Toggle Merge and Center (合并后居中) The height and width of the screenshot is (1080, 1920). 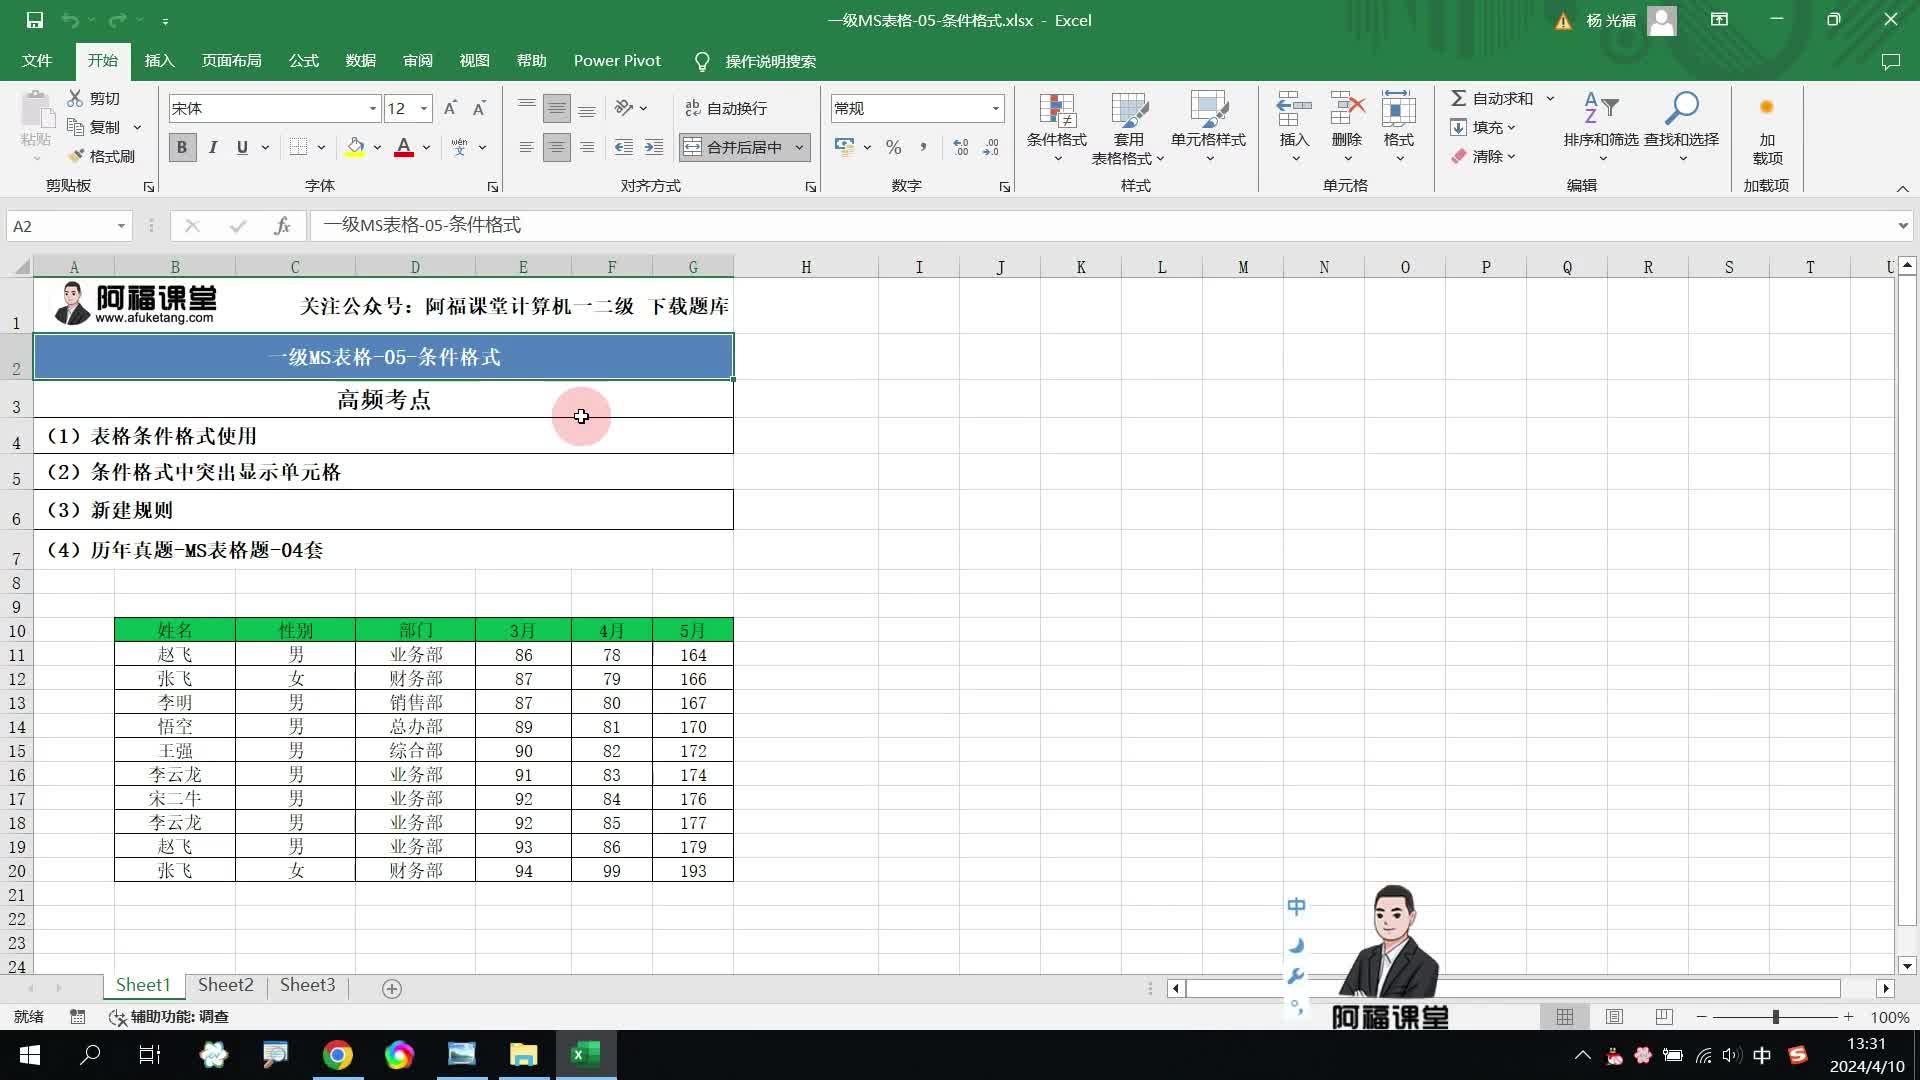click(x=734, y=147)
